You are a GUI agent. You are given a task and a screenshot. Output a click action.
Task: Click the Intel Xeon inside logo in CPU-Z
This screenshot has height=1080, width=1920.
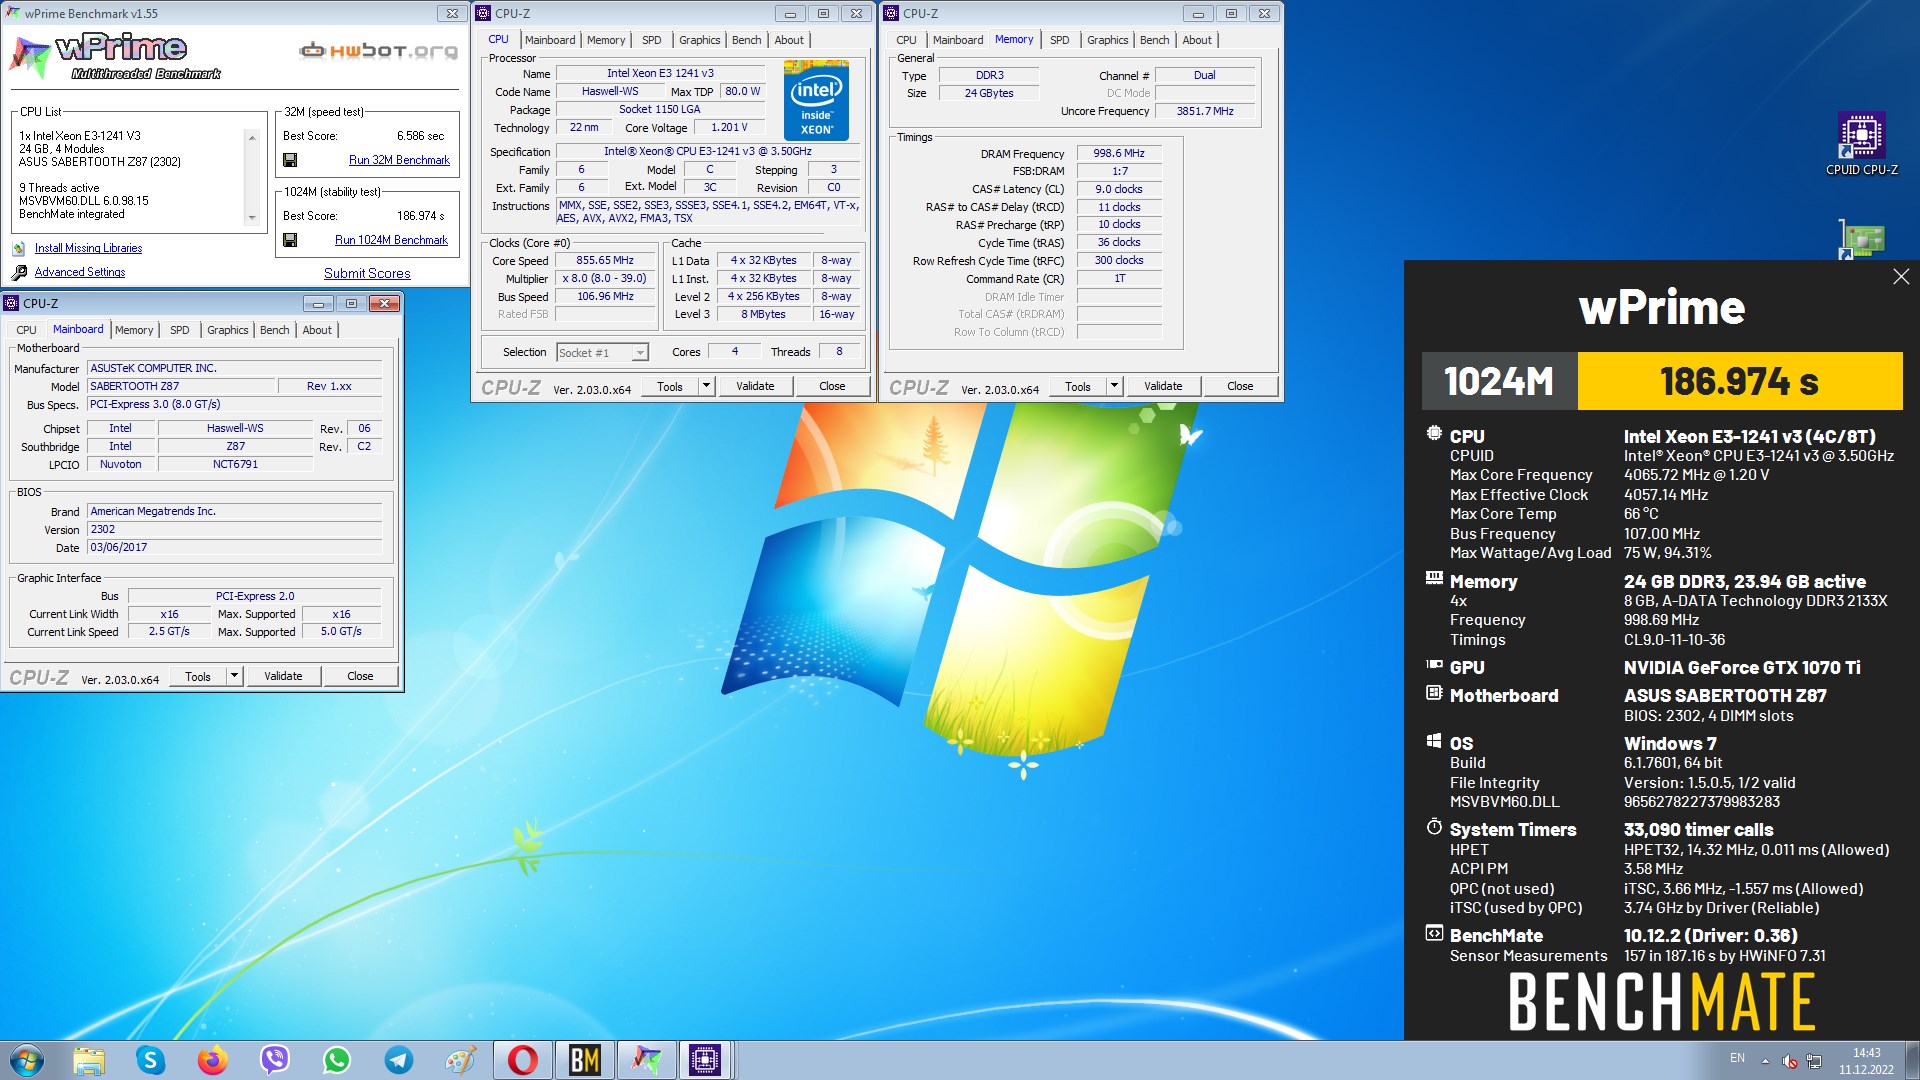pos(816,100)
